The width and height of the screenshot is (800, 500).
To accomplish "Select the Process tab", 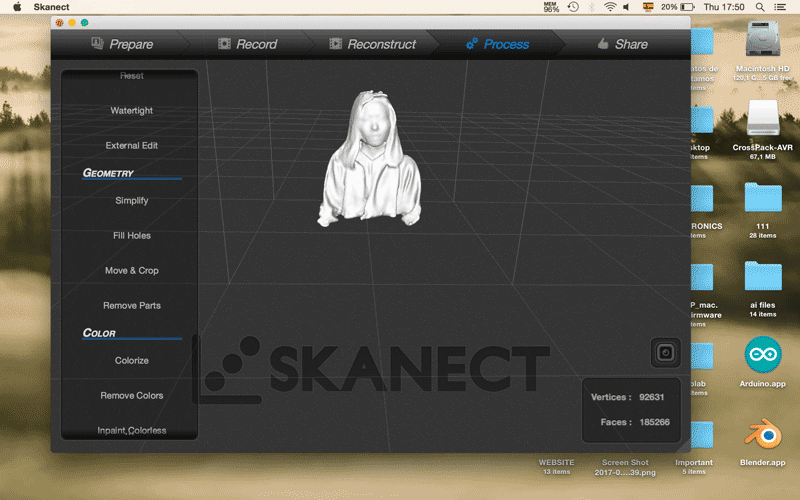I will click(497, 44).
